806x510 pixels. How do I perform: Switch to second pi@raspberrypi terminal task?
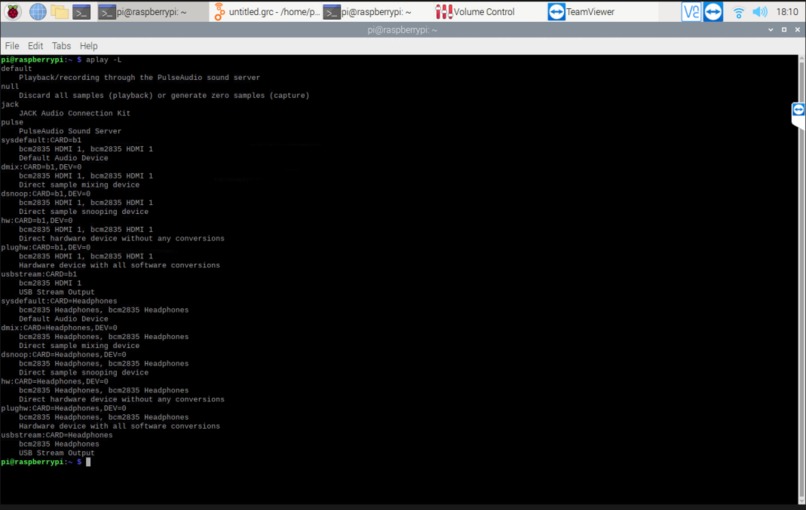coord(376,11)
